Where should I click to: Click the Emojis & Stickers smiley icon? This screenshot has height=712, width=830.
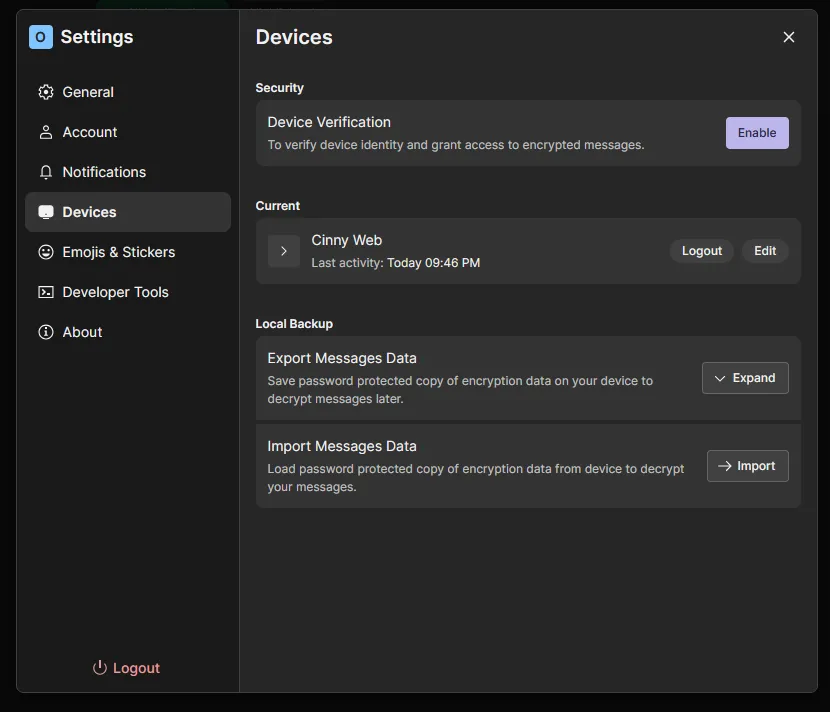[x=46, y=252]
